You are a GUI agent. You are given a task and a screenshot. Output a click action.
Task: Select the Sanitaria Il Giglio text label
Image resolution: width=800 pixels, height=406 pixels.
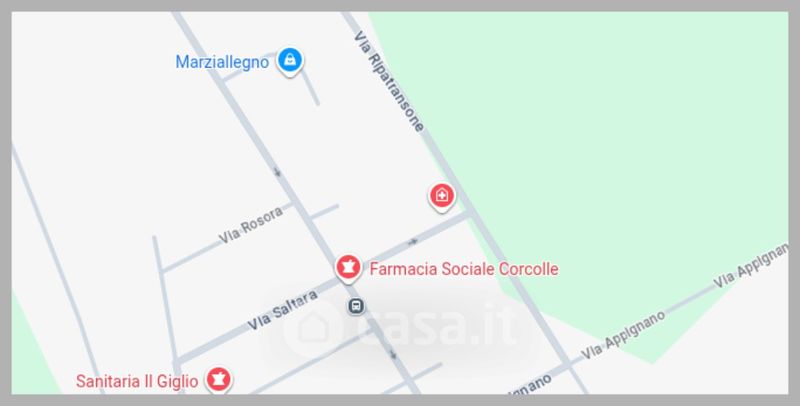pyautogui.click(x=137, y=381)
